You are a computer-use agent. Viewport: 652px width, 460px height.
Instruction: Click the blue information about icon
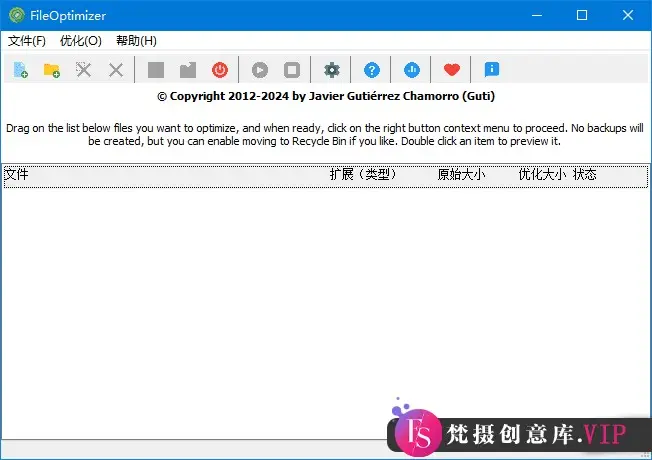pyautogui.click(x=491, y=69)
